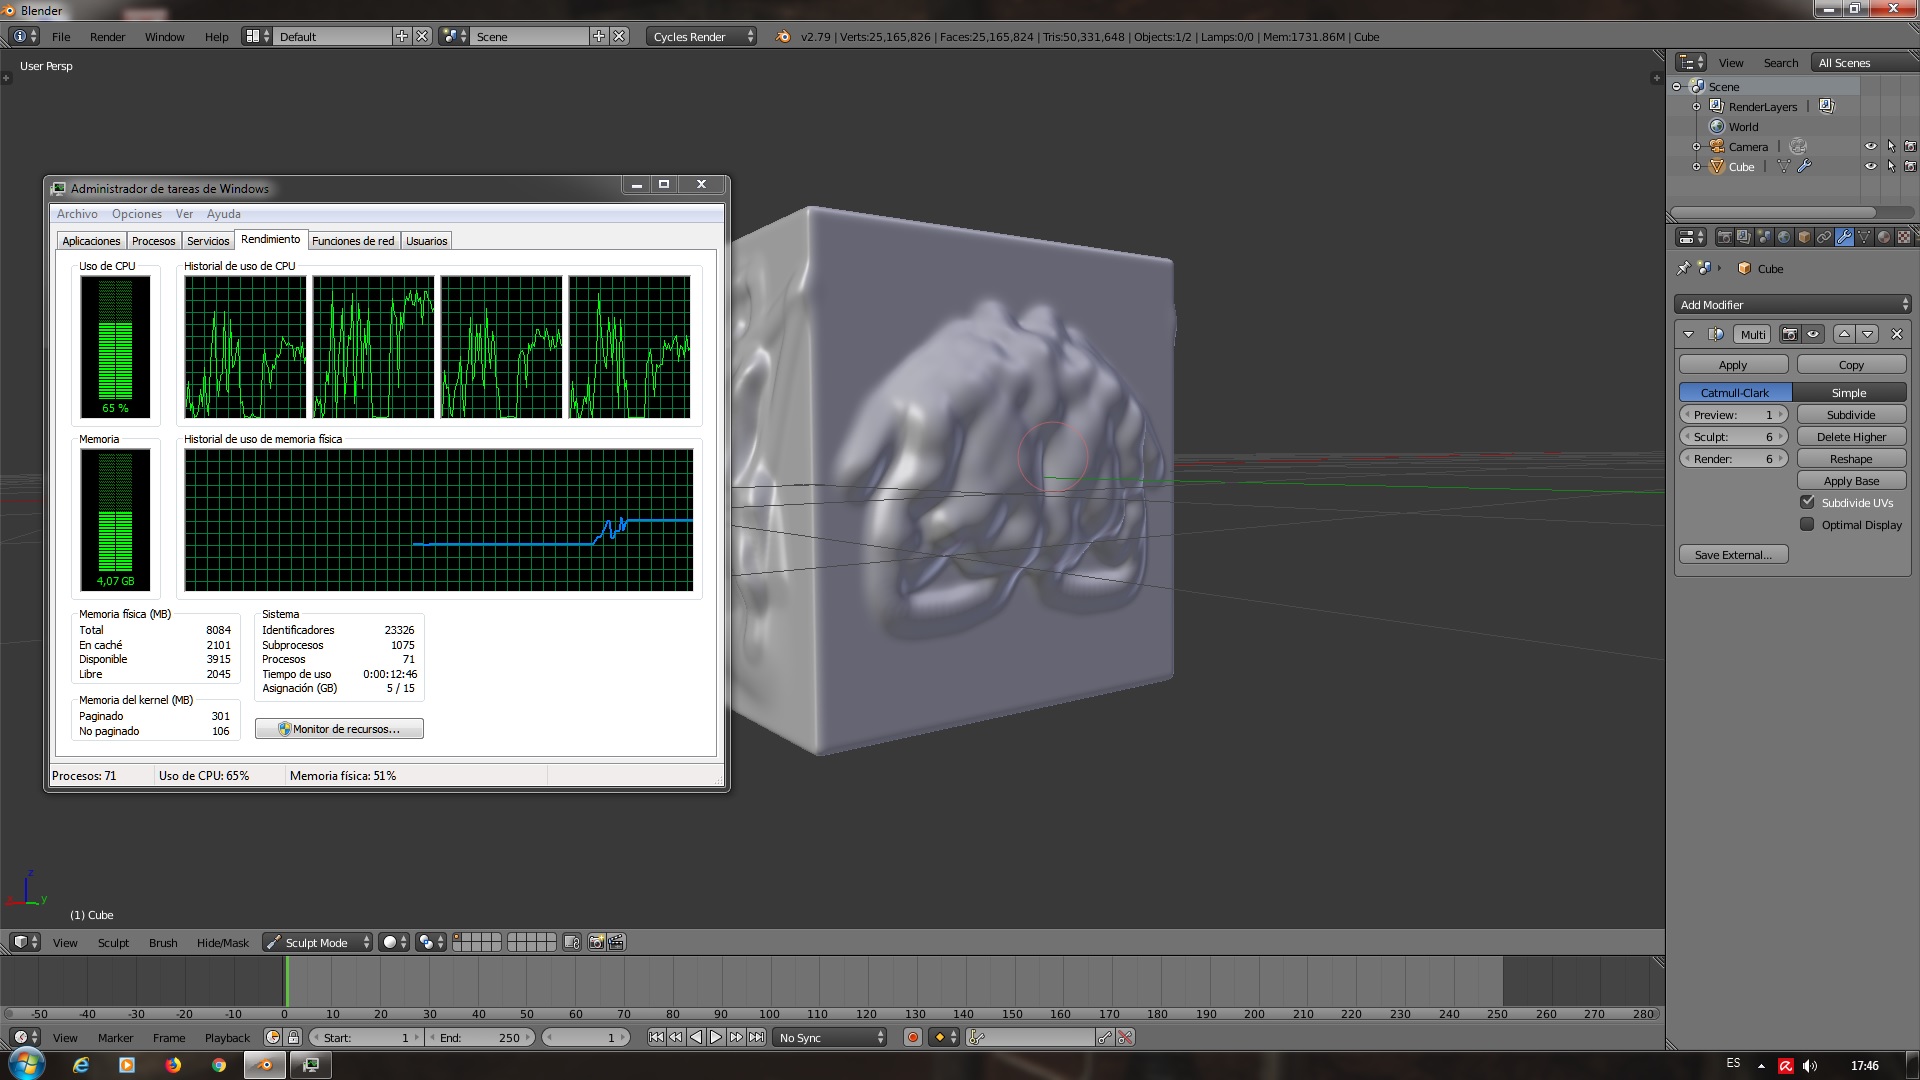1920x1080 pixels.
Task: Enable the Optimal Display checkbox
Action: point(1807,524)
